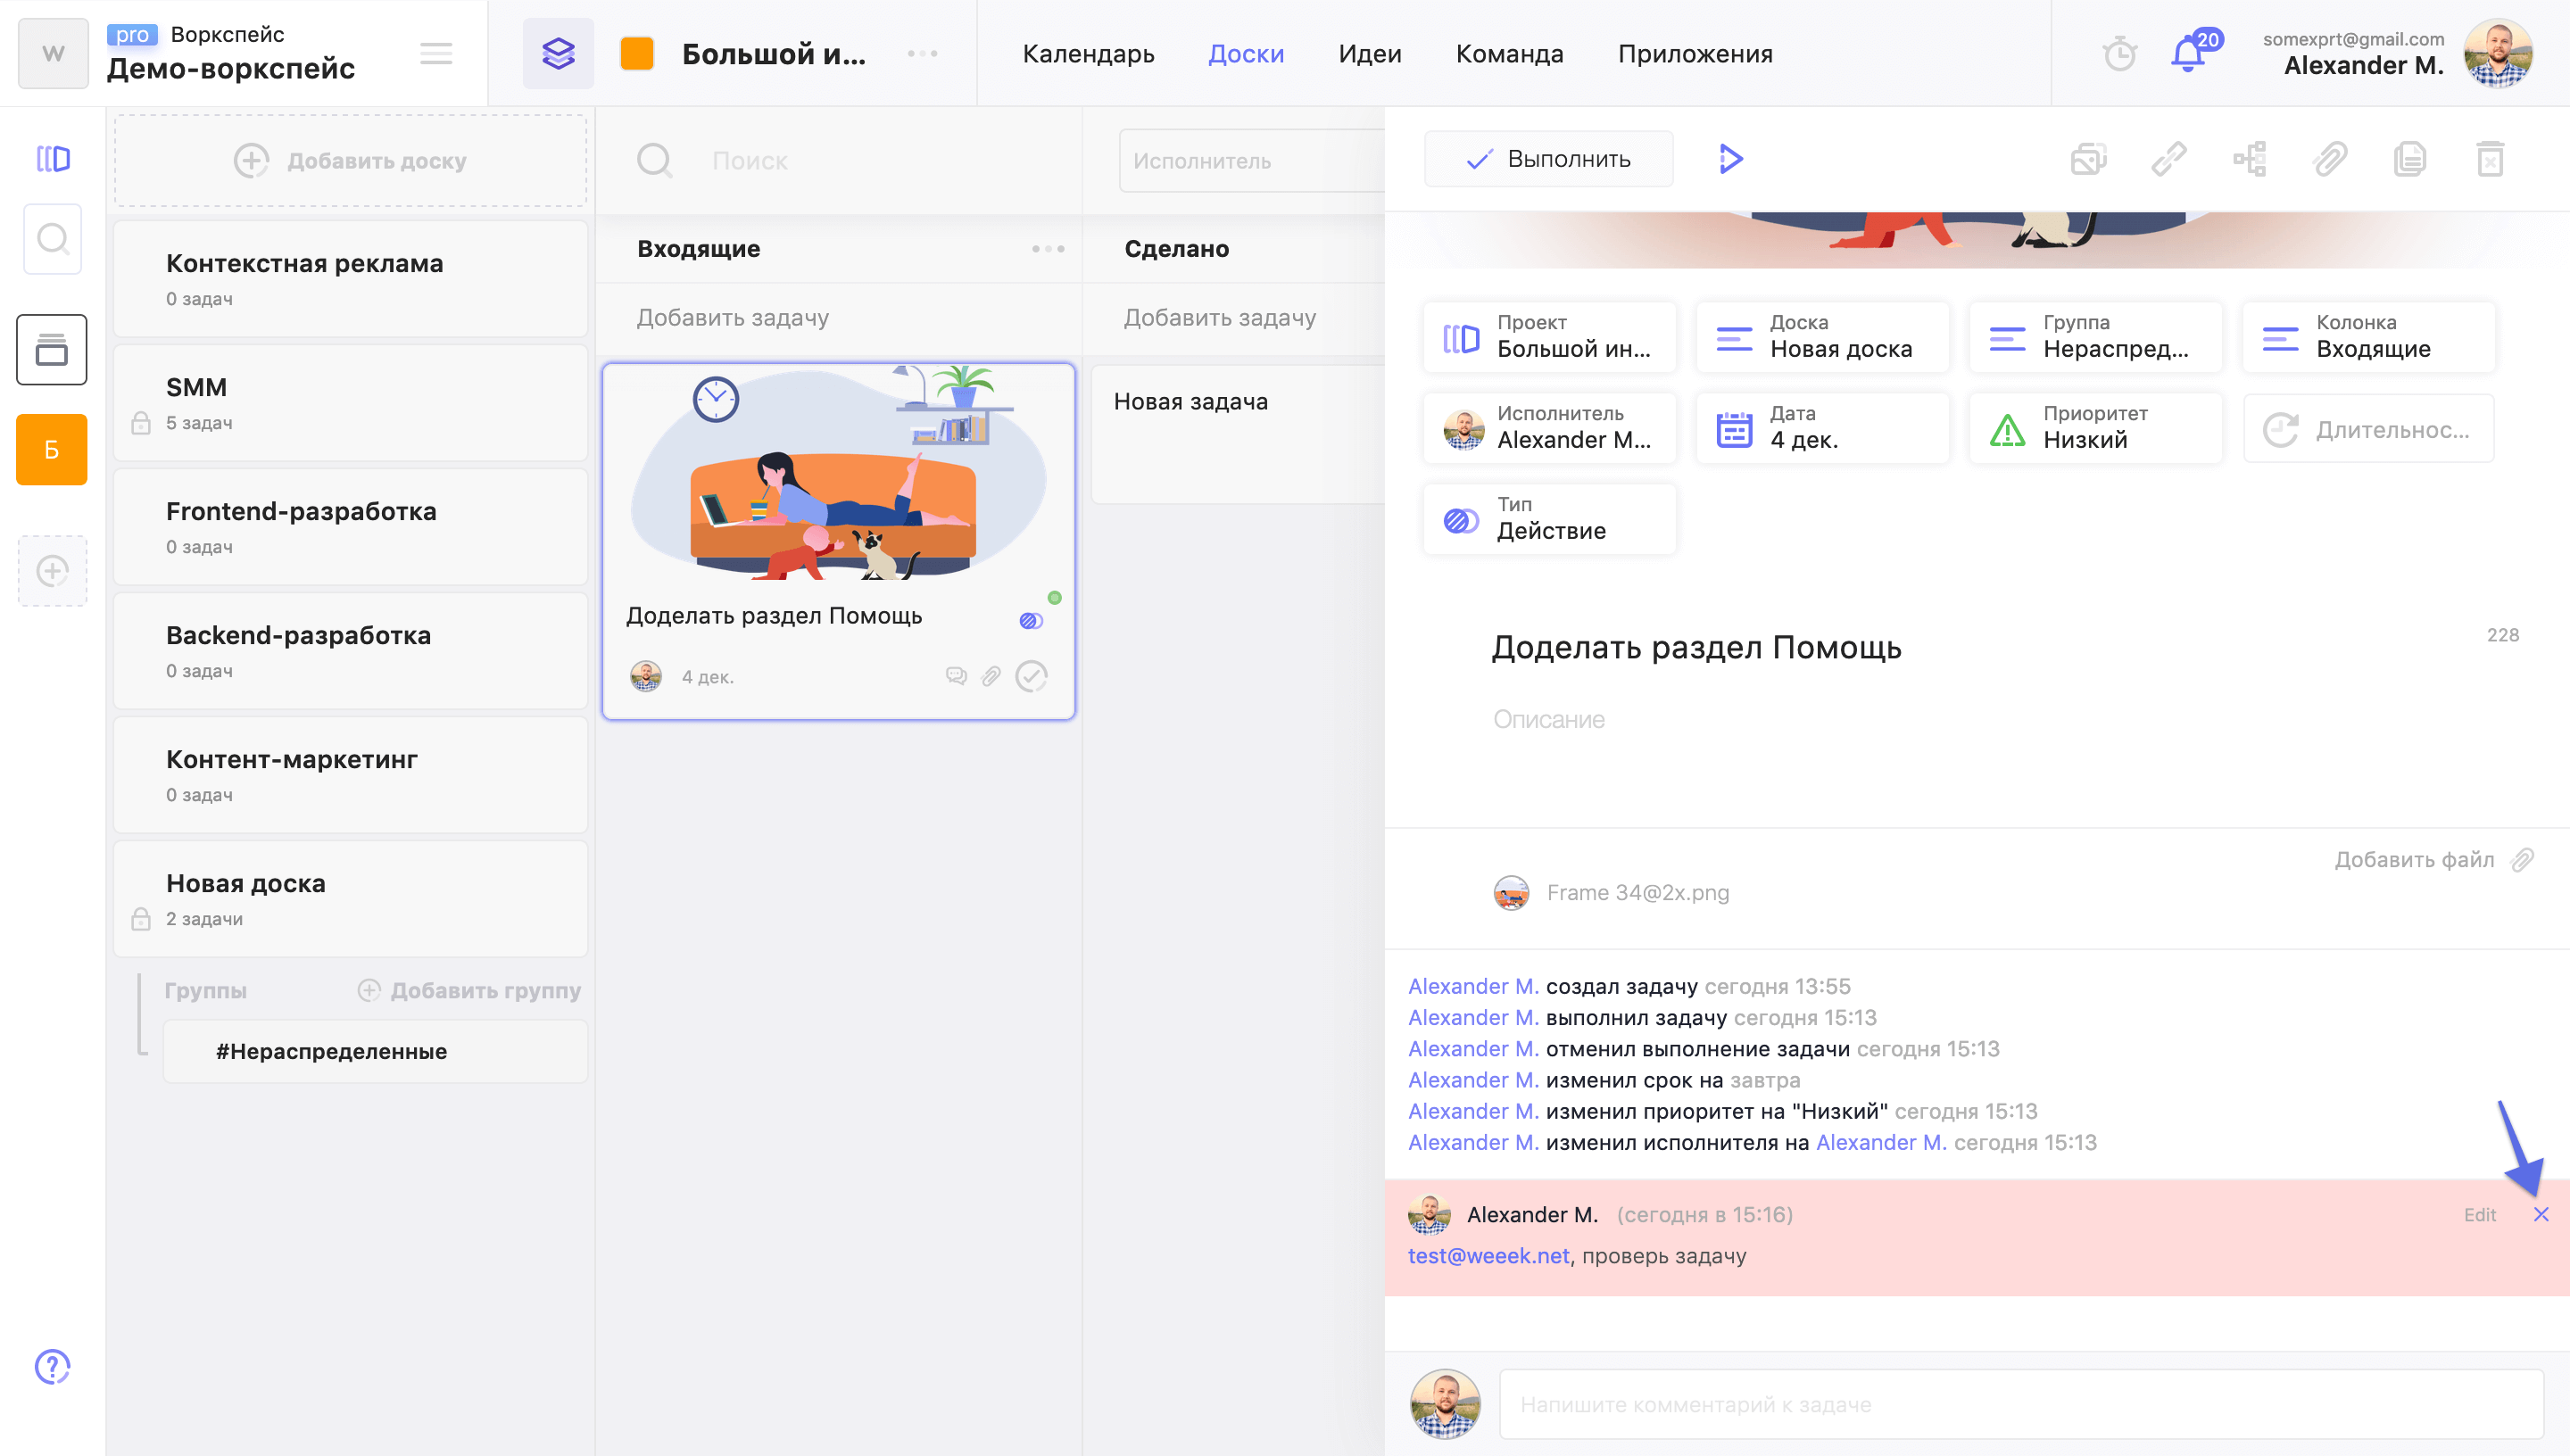
Task: Select the Frontend-разработка board
Action: (351, 527)
